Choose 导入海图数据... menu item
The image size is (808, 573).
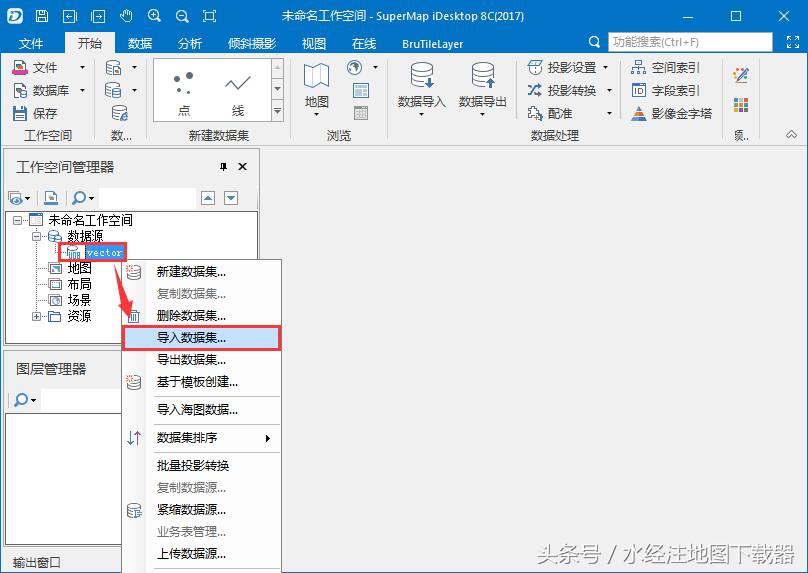click(202, 410)
